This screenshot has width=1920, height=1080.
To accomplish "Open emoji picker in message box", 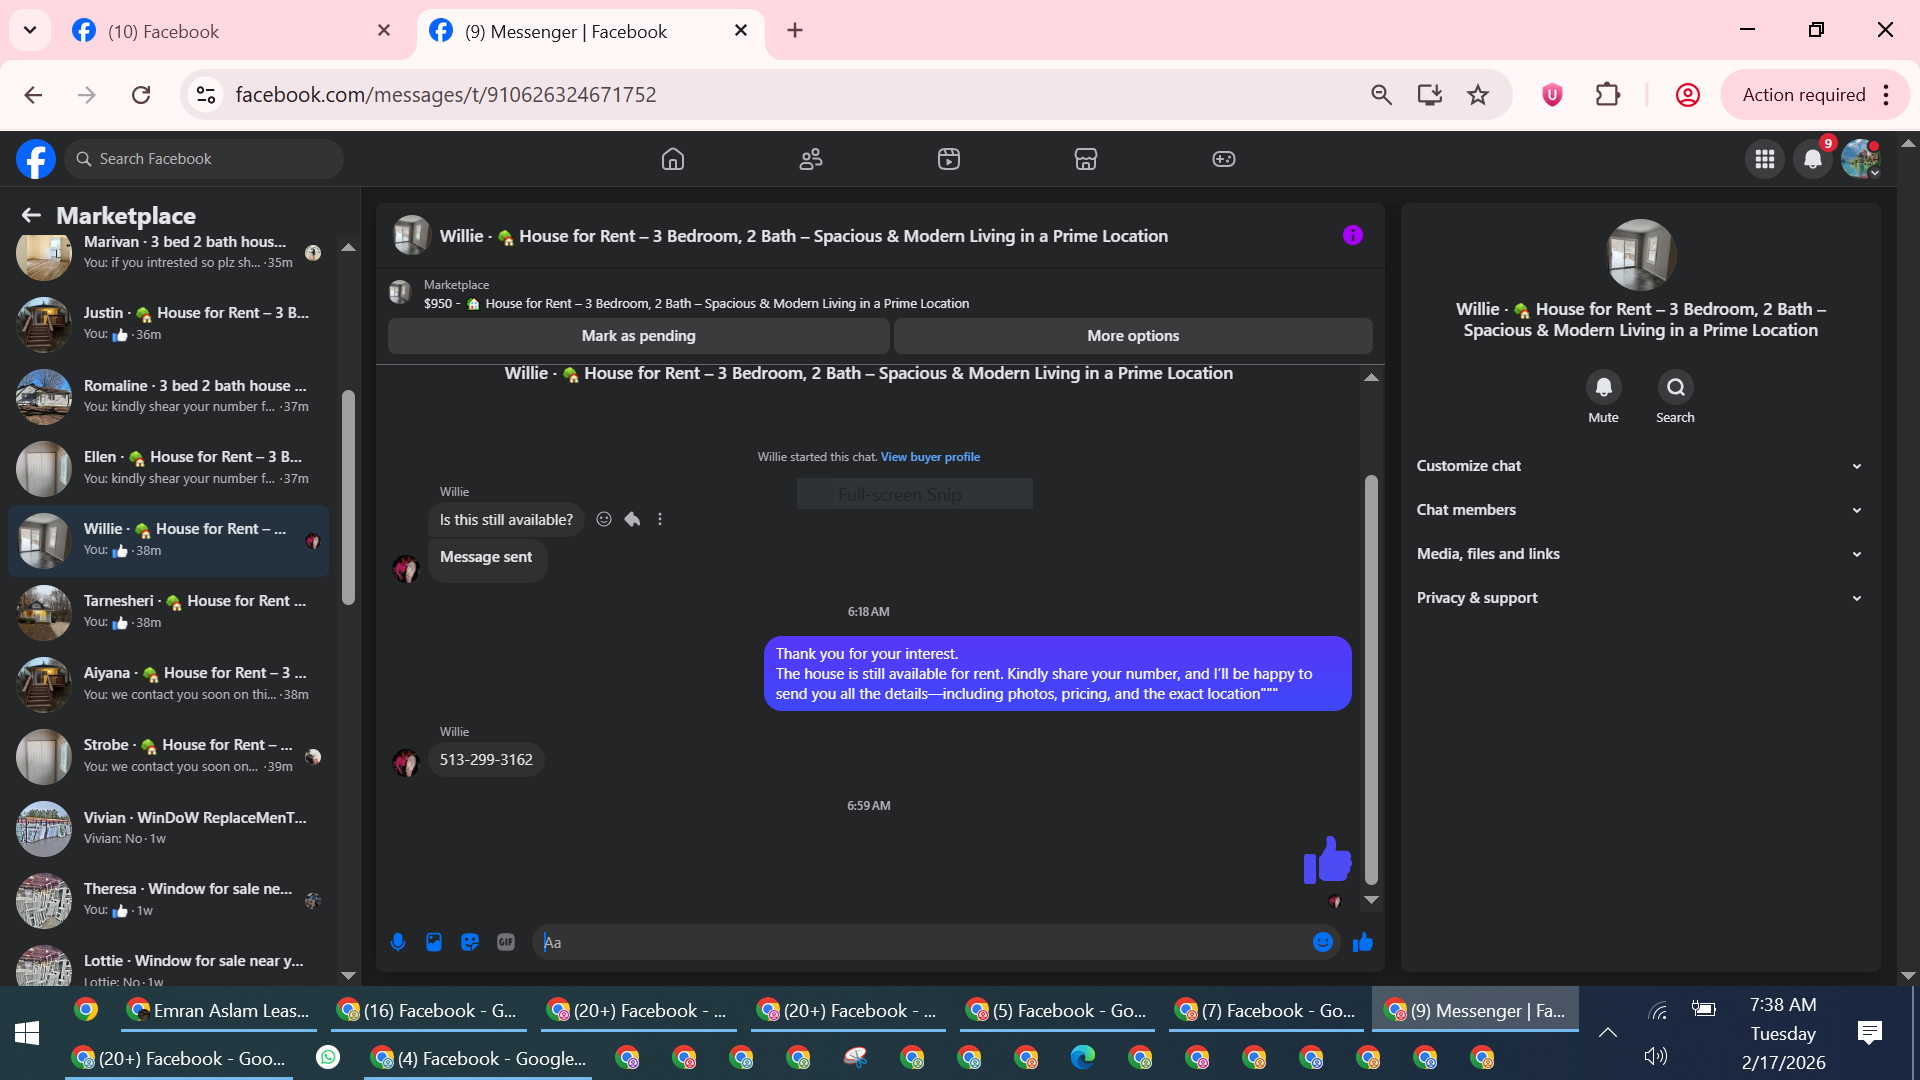I will click(1322, 942).
